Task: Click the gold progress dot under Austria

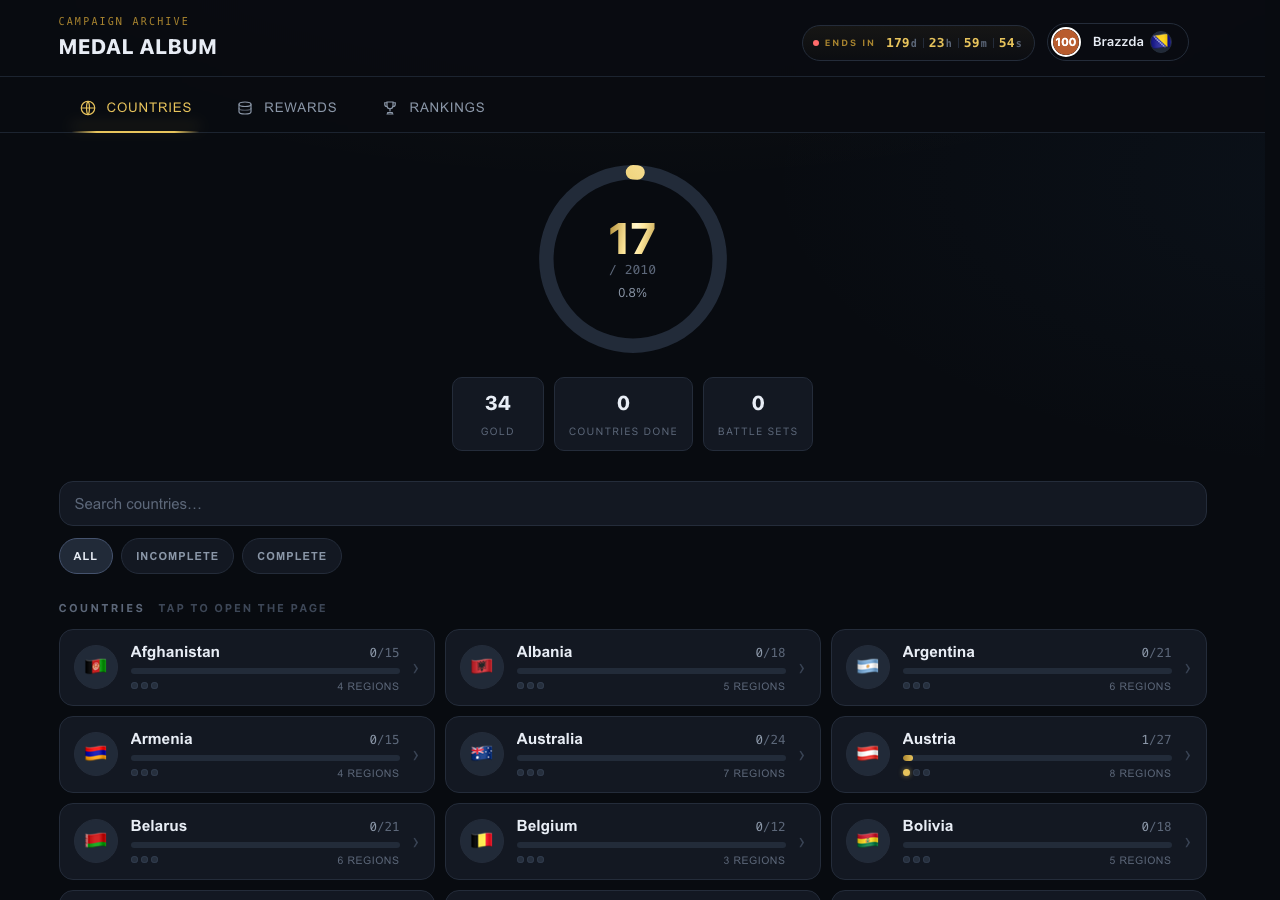Action: point(907,773)
